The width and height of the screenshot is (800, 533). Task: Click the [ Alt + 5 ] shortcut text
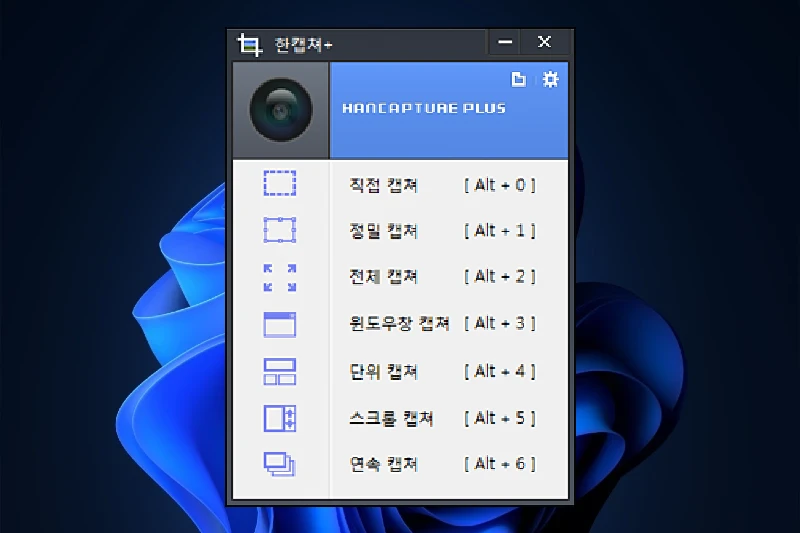pos(499,418)
